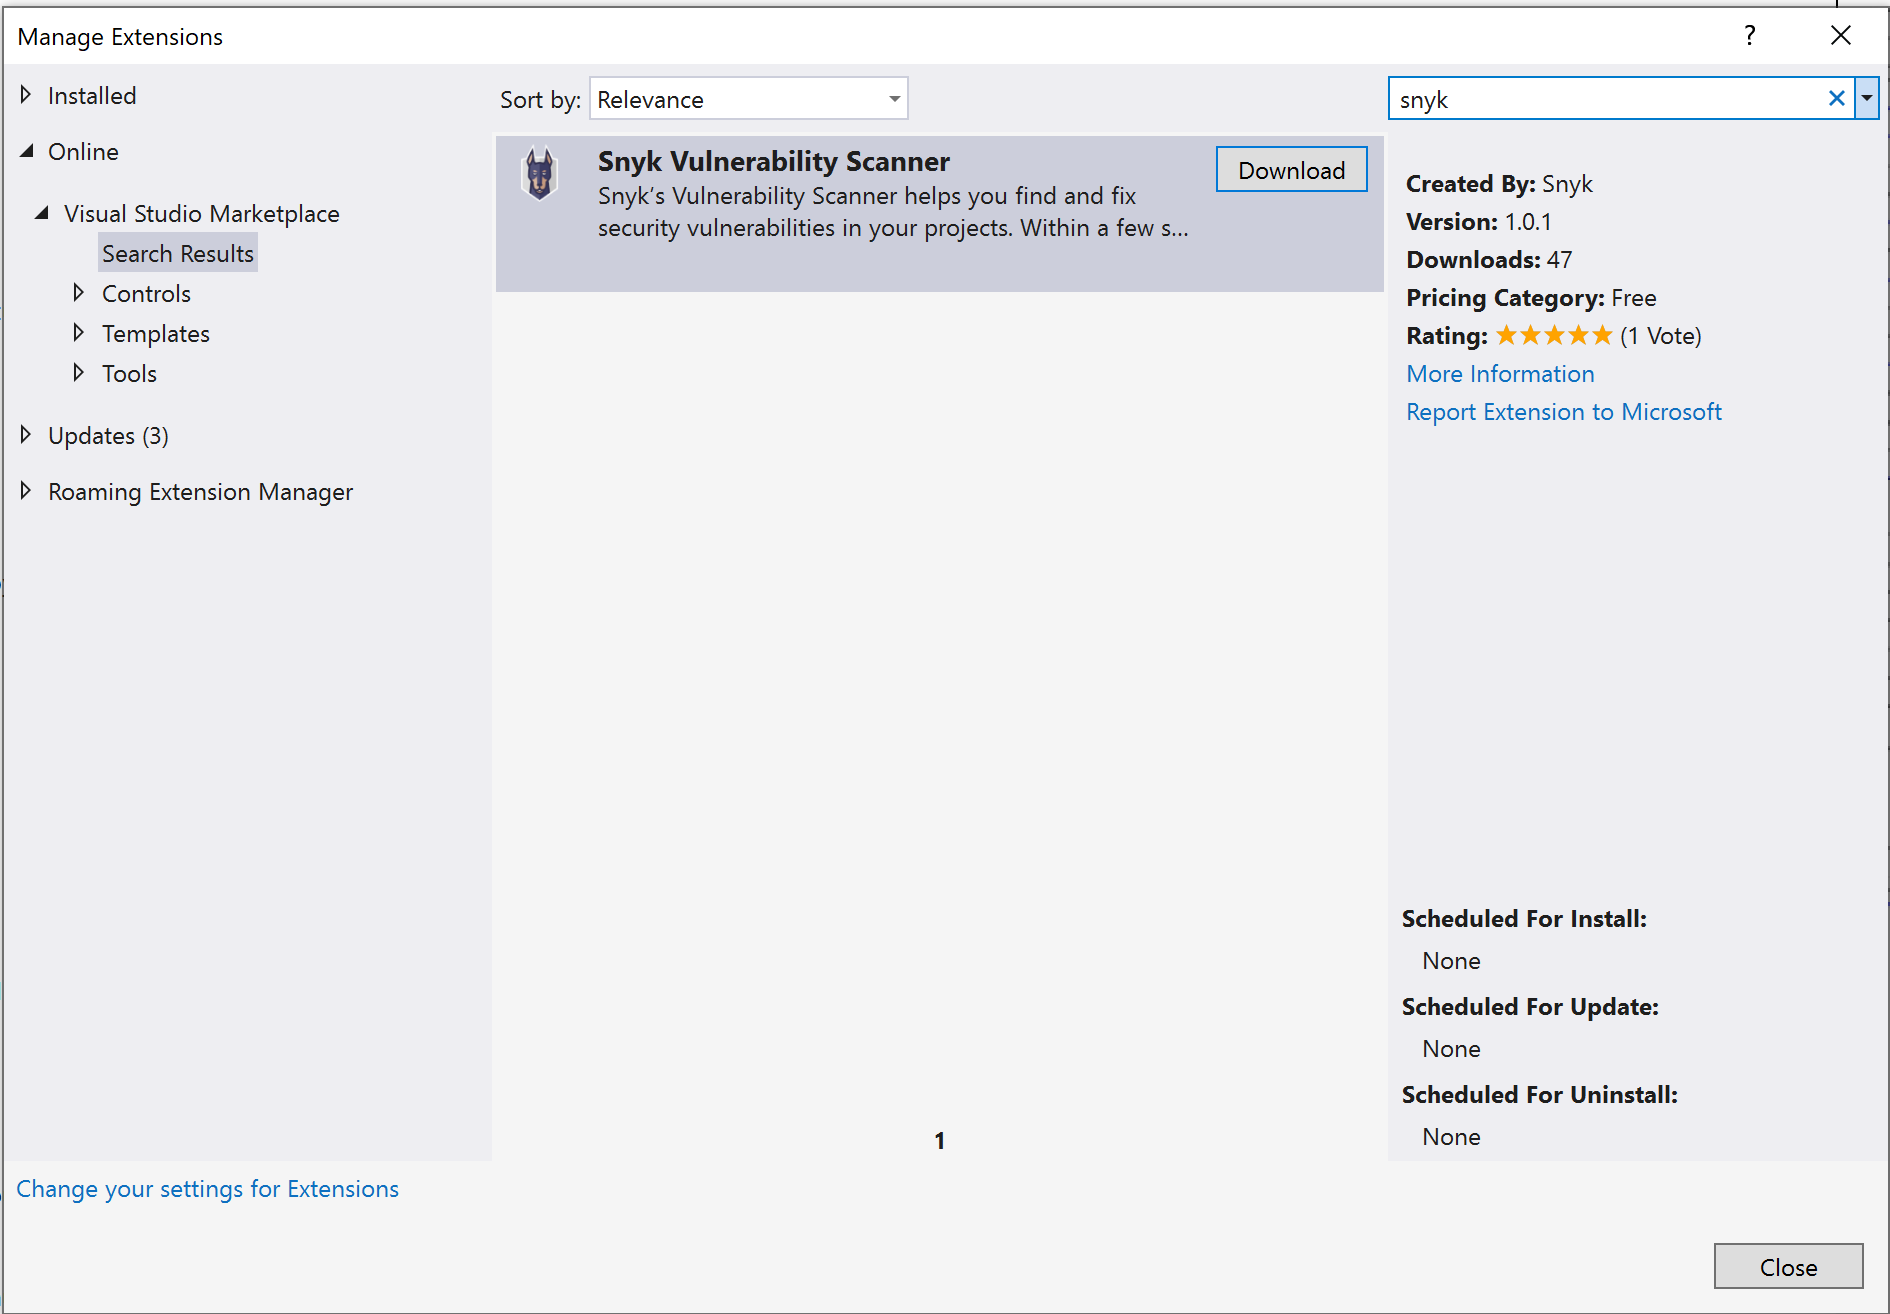1890x1314 pixels.
Task: Click the Close button
Action: click(x=1788, y=1267)
